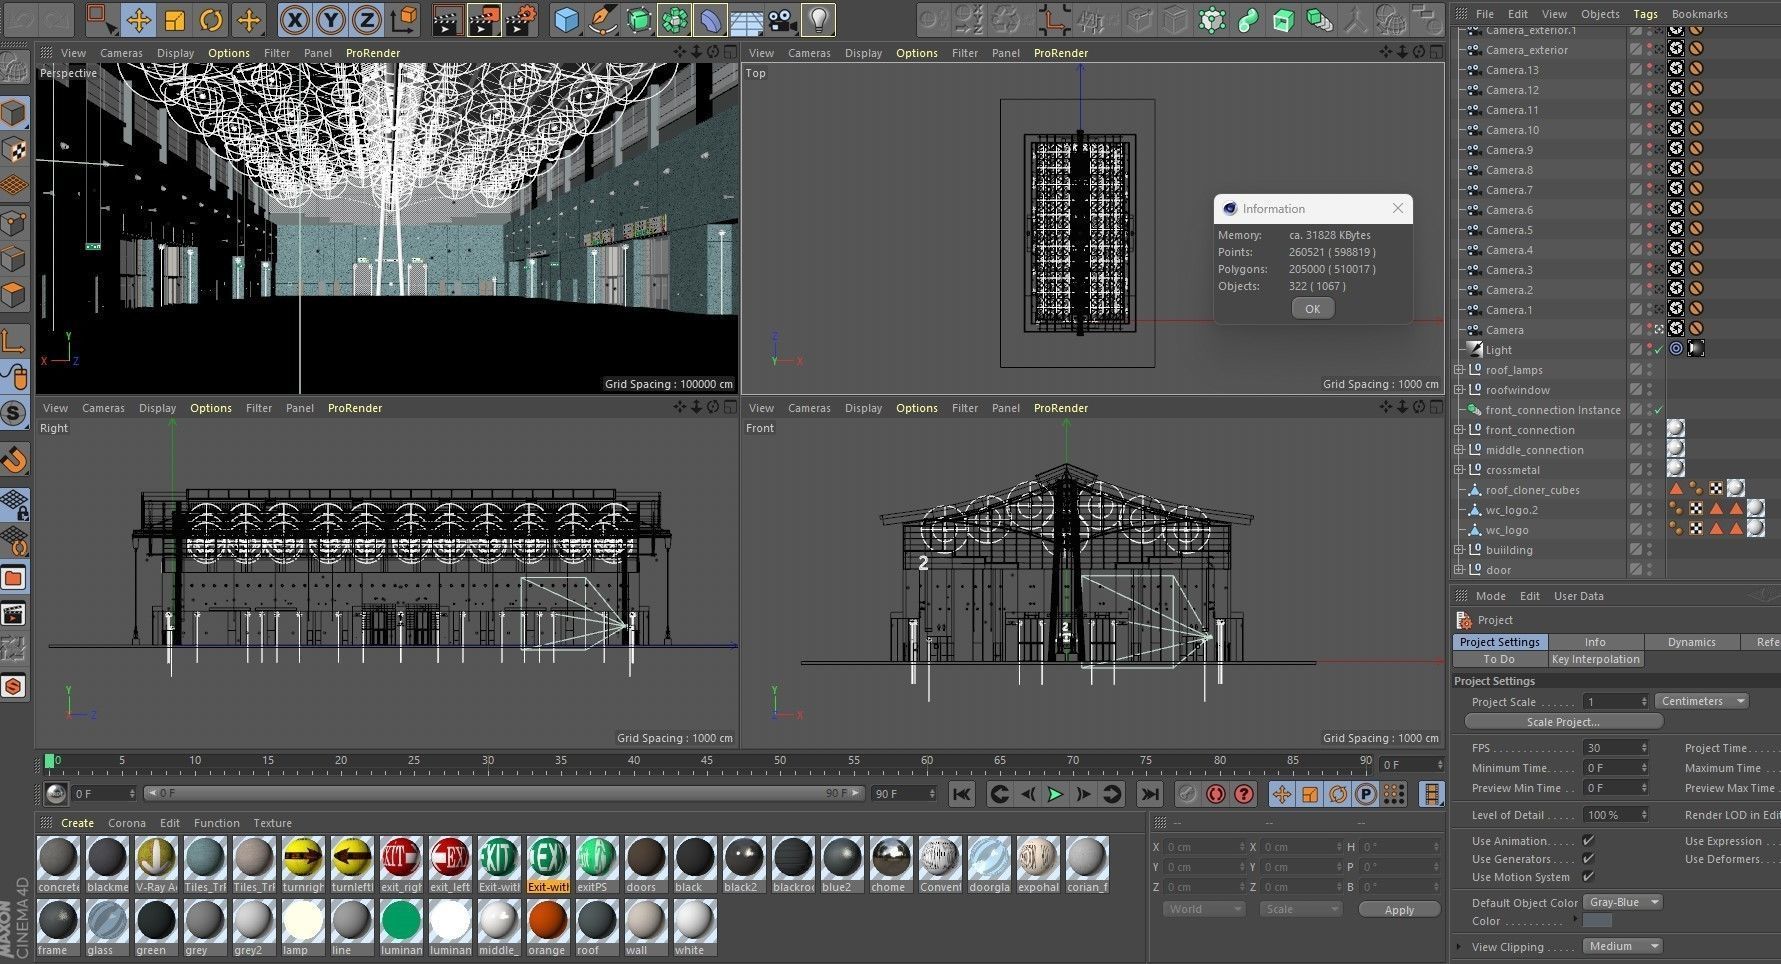Enable Use Animation checkbox
Screen dimensions: 1781x964
tap(1588, 840)
